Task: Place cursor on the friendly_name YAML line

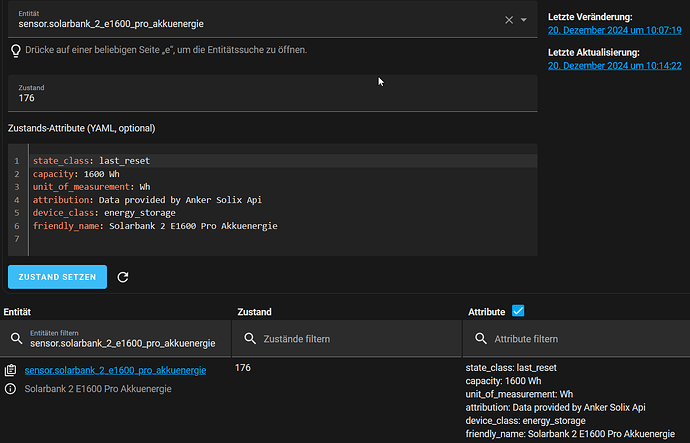Action: click(x=155, y=226)
